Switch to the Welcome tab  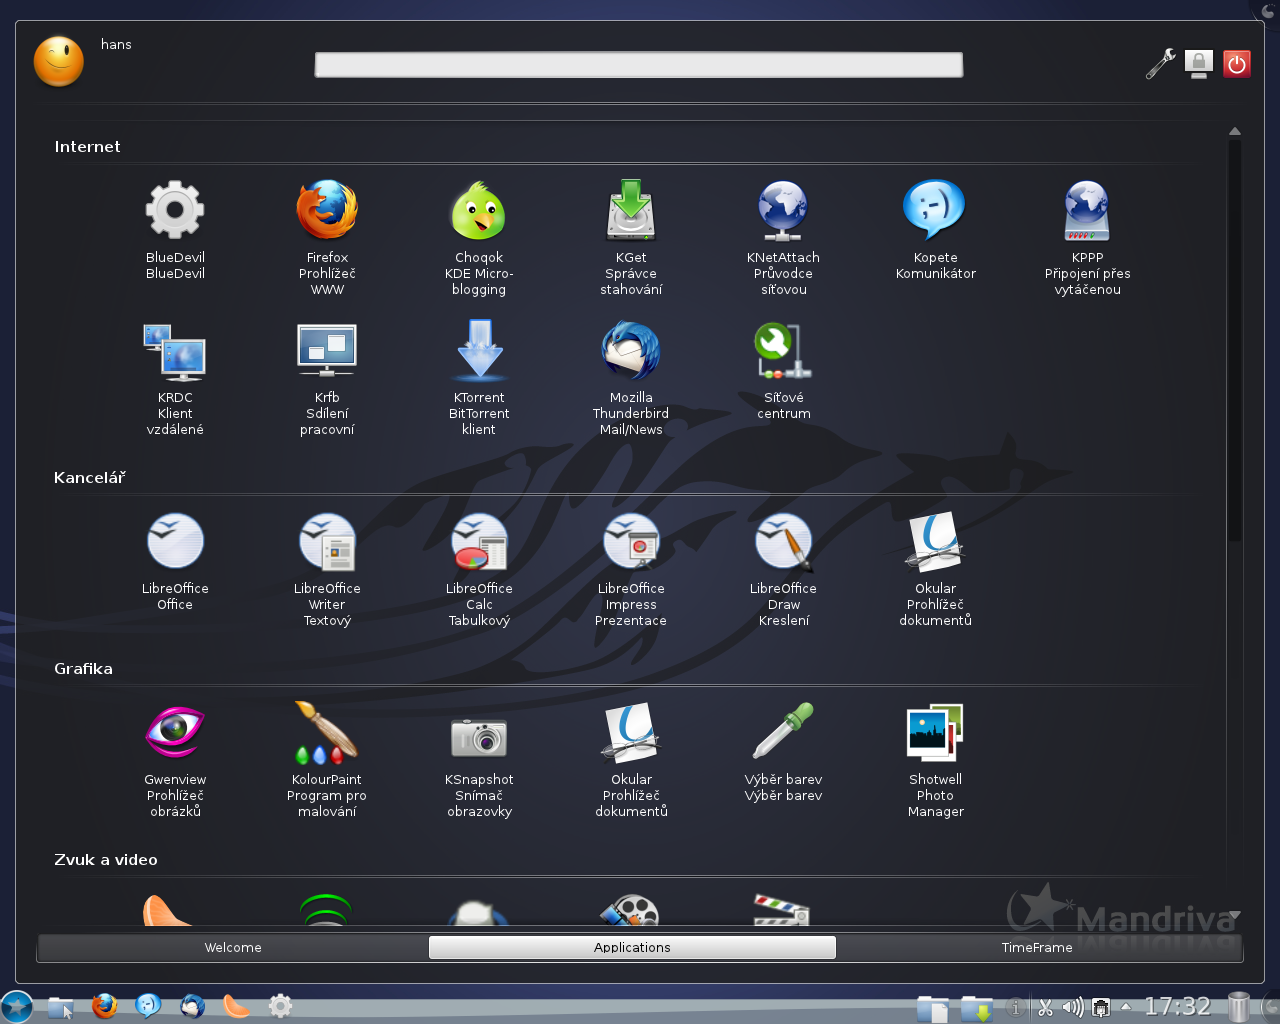233,947
